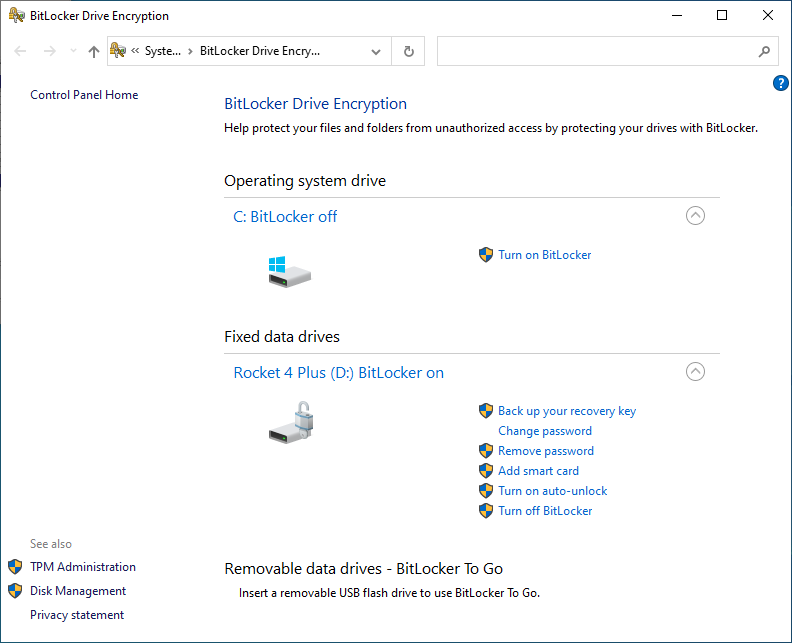Collapse the C: drive section chevron
This screenshot has height=643, width=792.
tap(695, 216)
